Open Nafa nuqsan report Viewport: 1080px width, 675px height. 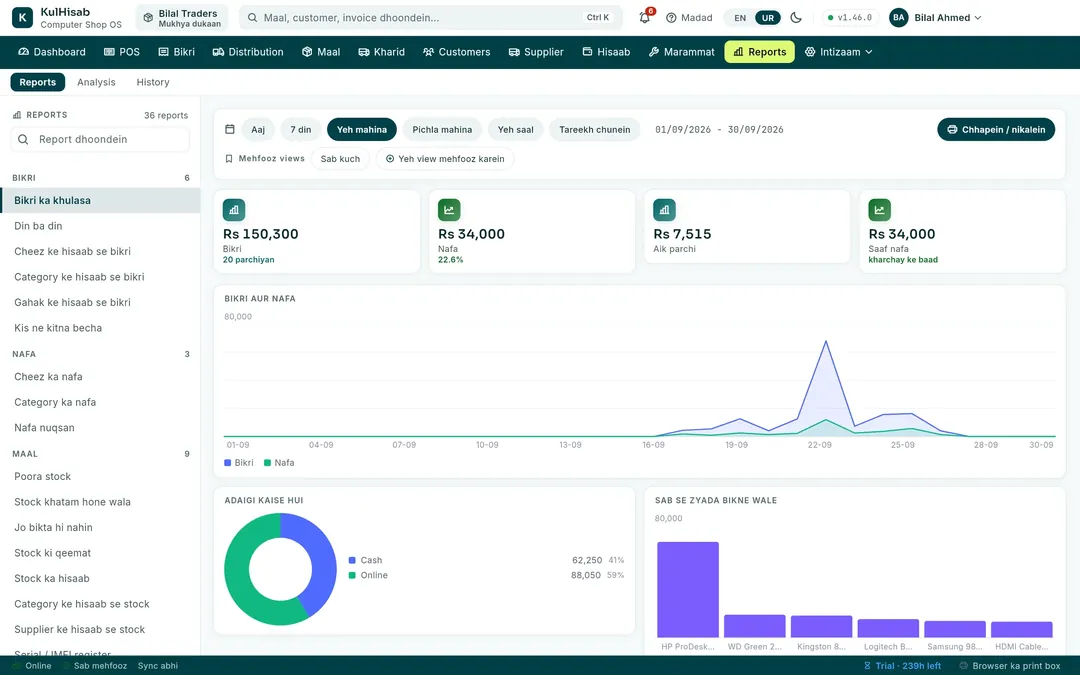pyautogui.click(x=100, y=428)
